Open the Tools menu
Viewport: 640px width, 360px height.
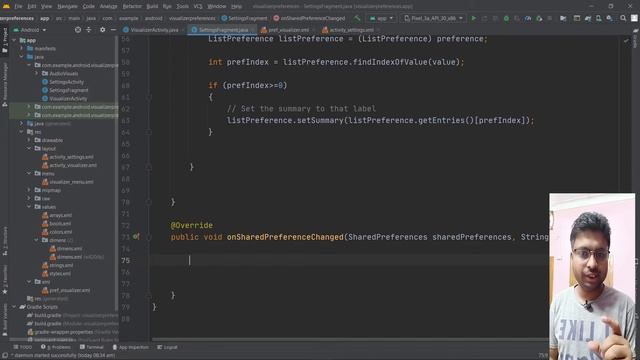tap(182, 7)
